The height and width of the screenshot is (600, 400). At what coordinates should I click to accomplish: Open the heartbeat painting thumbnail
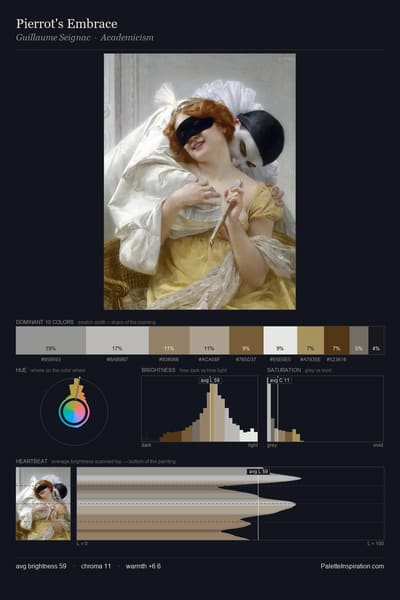tap(43, 504)
